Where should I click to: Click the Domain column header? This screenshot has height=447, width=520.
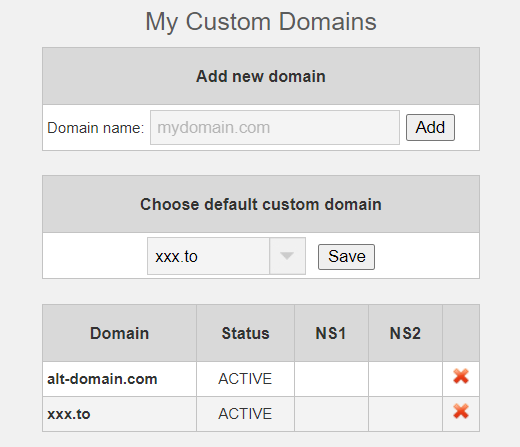[119, 333]
